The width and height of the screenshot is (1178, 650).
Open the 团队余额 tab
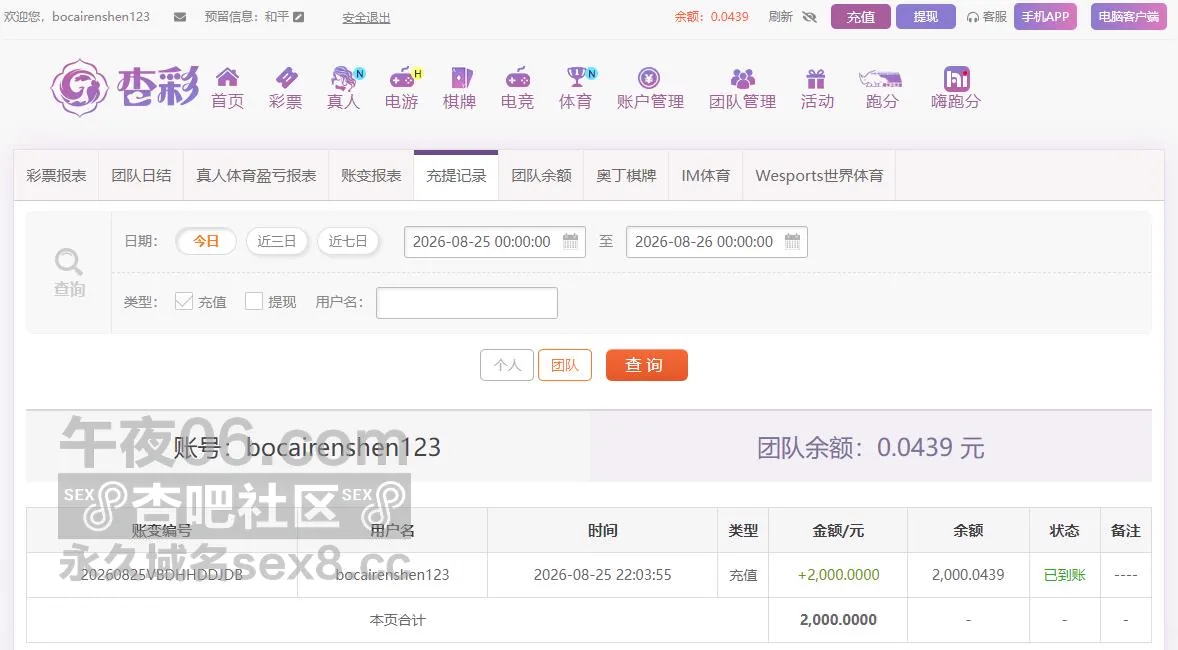pyautogui.click(x=541, y=176)
